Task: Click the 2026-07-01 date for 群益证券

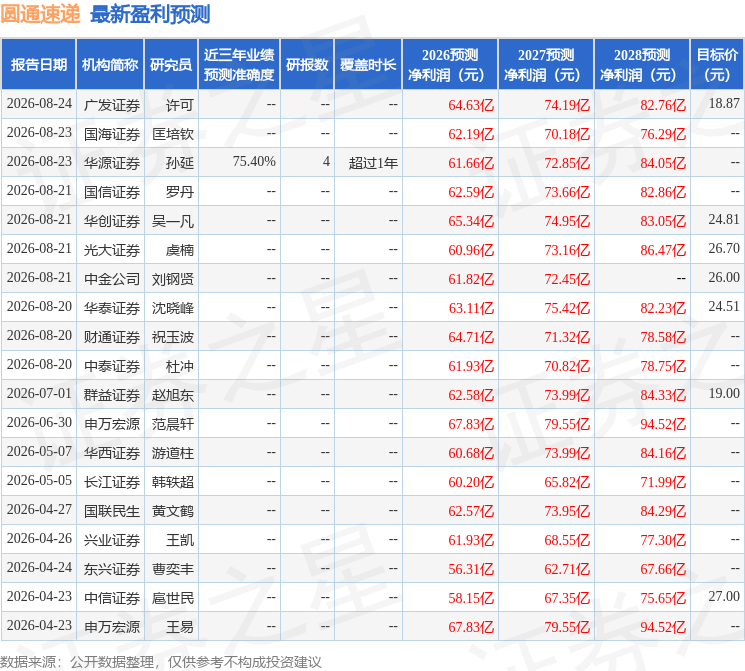Action: coord(39,393)
